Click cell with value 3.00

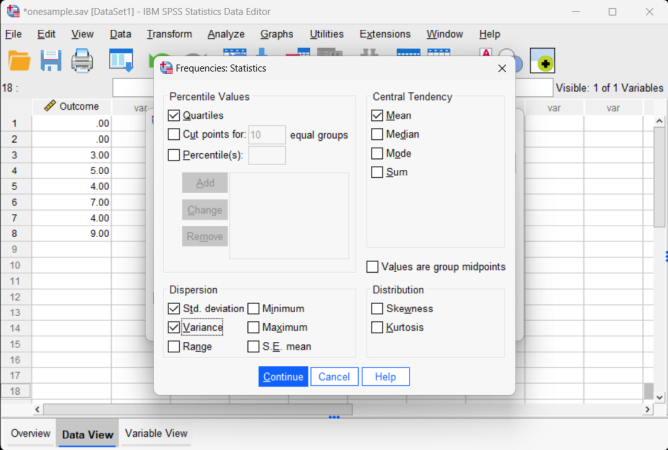pyautogui.click(x=72, y=155)
